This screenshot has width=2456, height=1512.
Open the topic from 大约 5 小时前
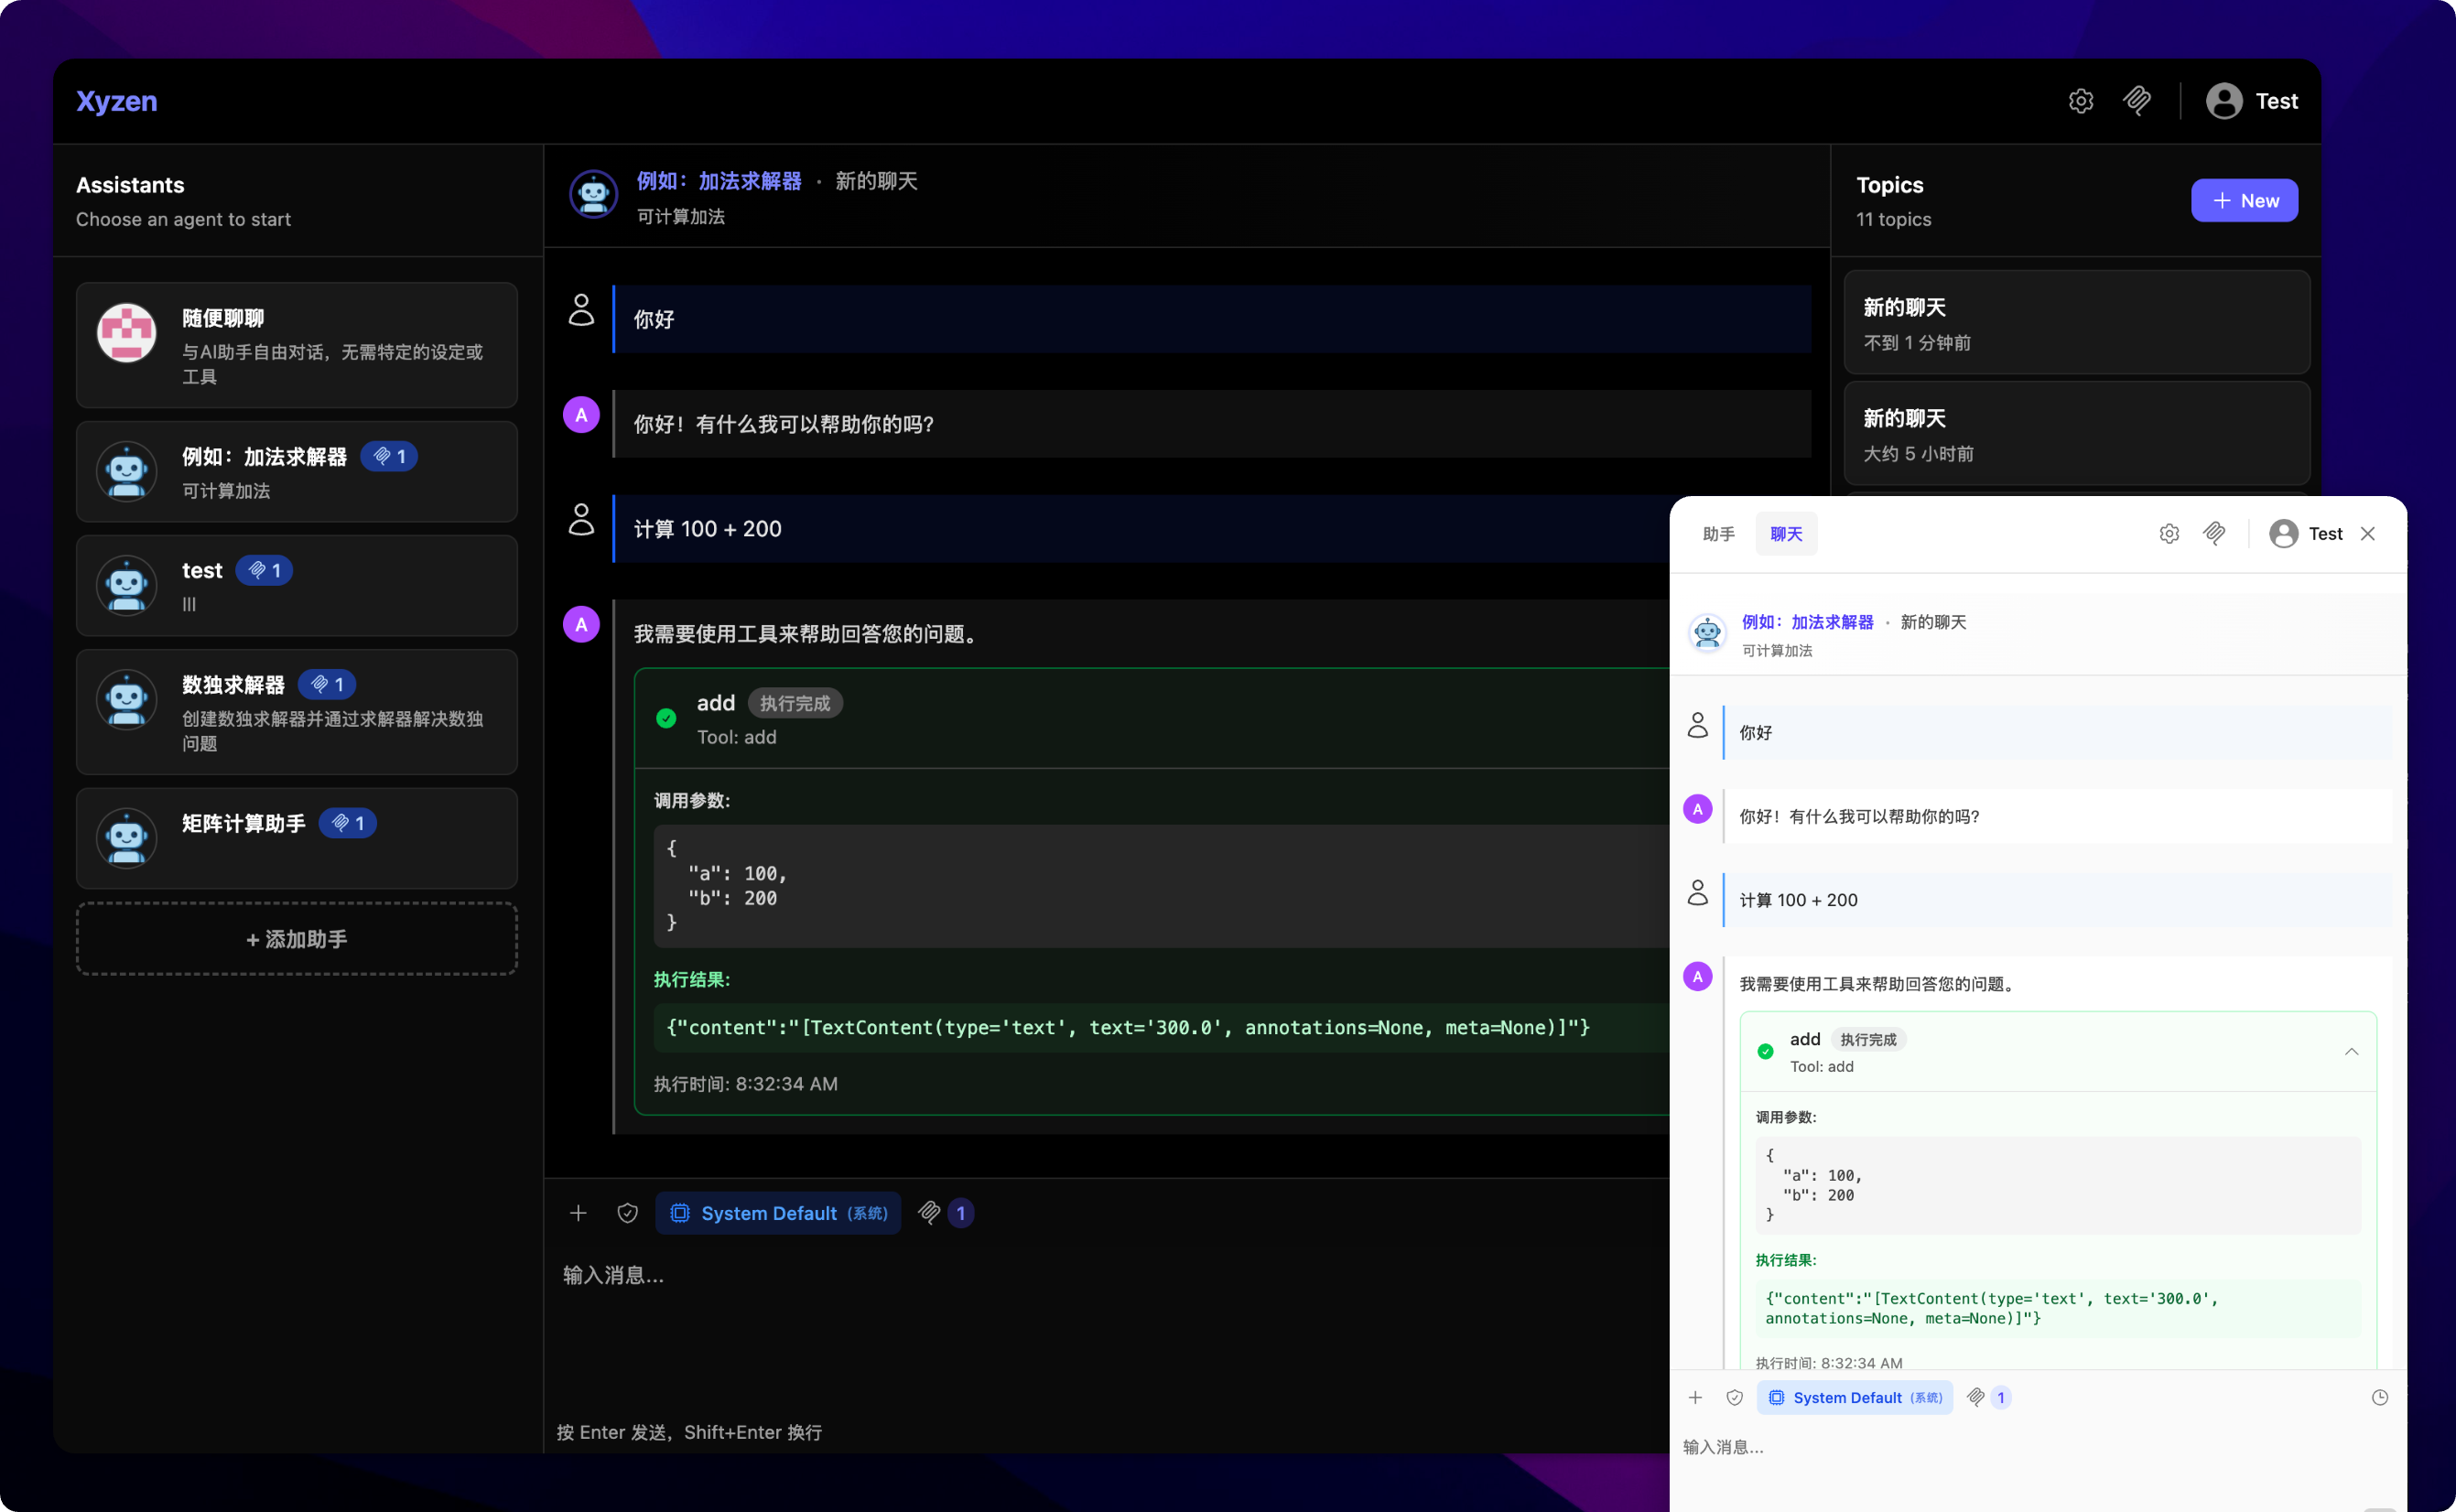2076,434
